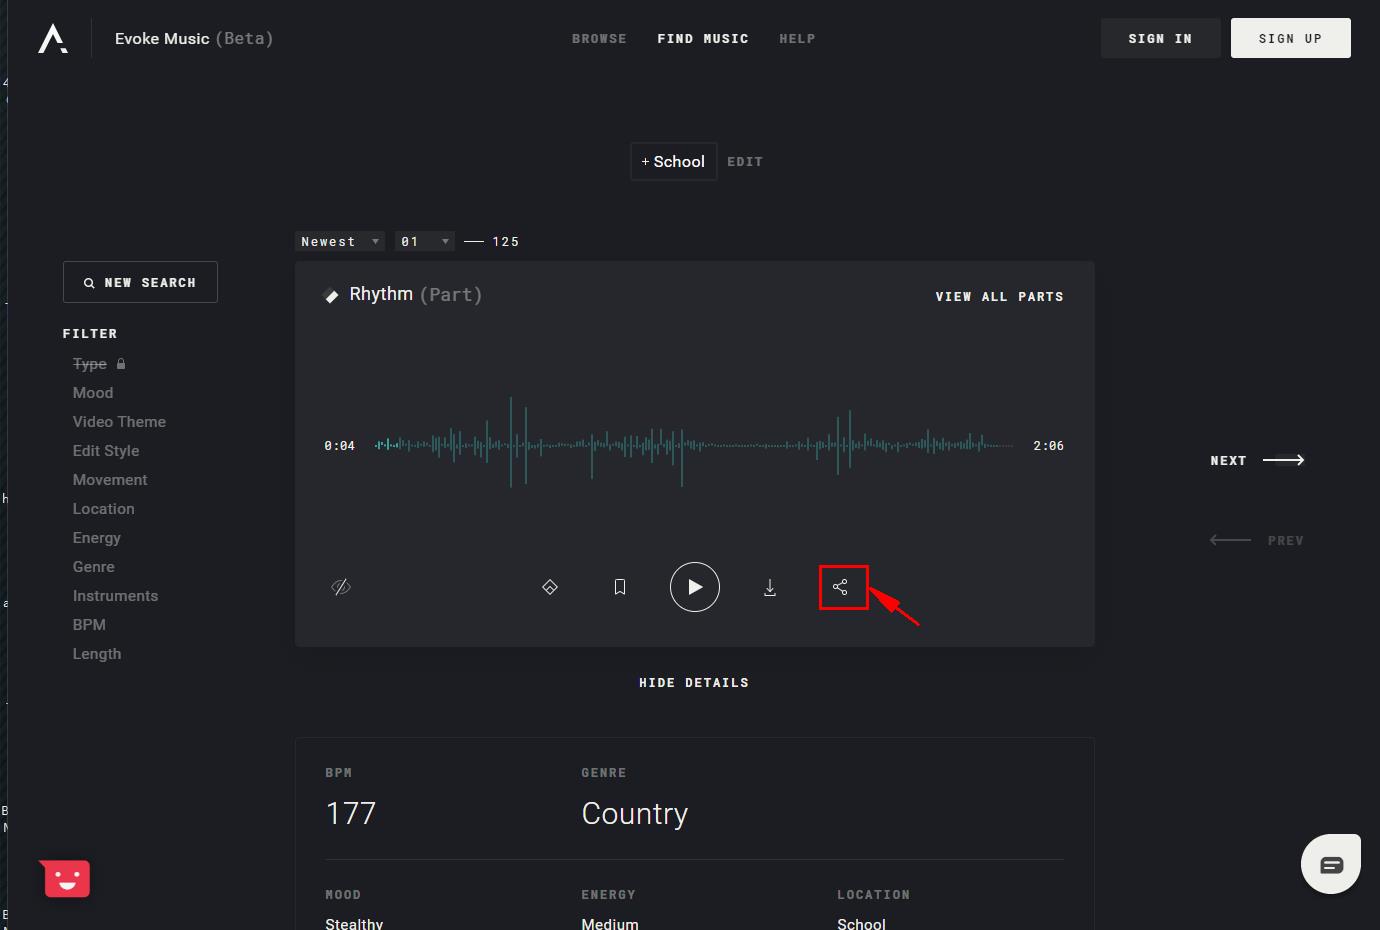This screenshot has height=930, width=1380.
Task: Expand the Mood filter
Action: click(93, 393)
